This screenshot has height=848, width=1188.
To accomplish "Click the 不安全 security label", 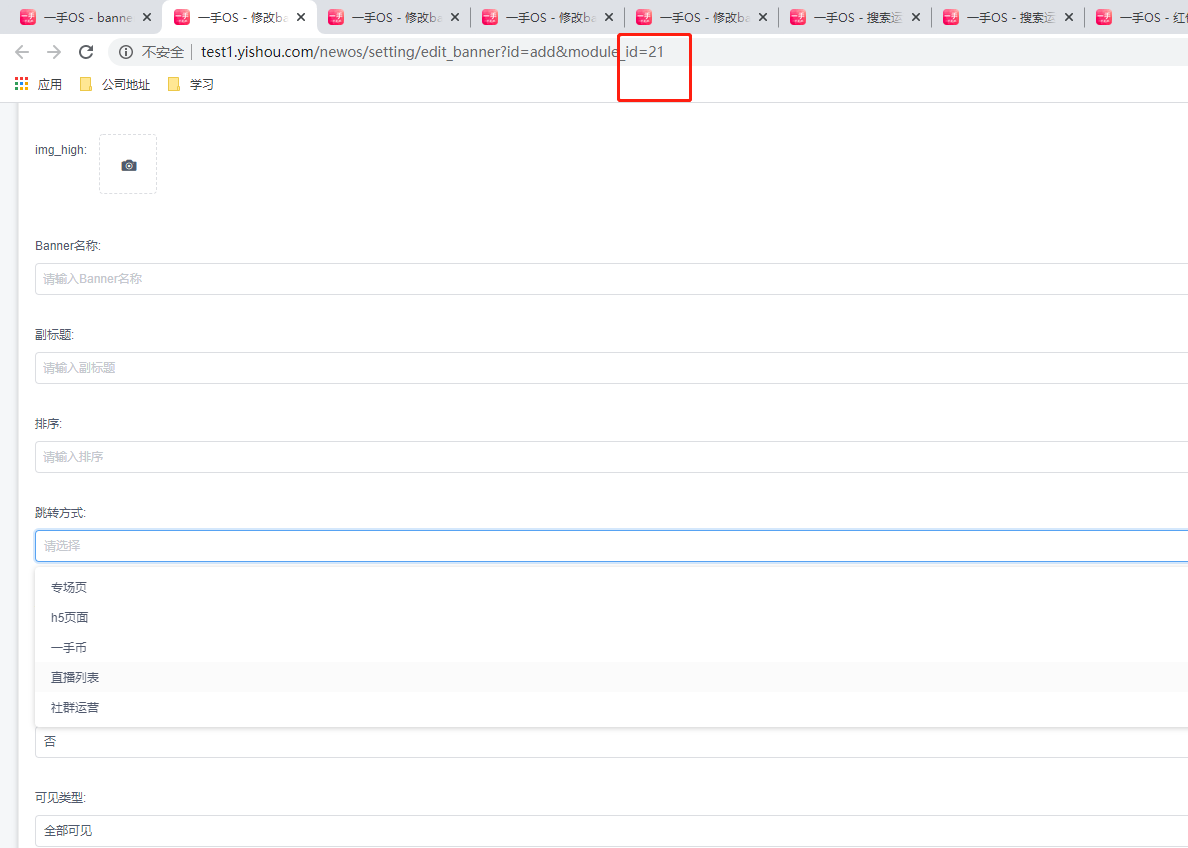I will click(163, 52).
